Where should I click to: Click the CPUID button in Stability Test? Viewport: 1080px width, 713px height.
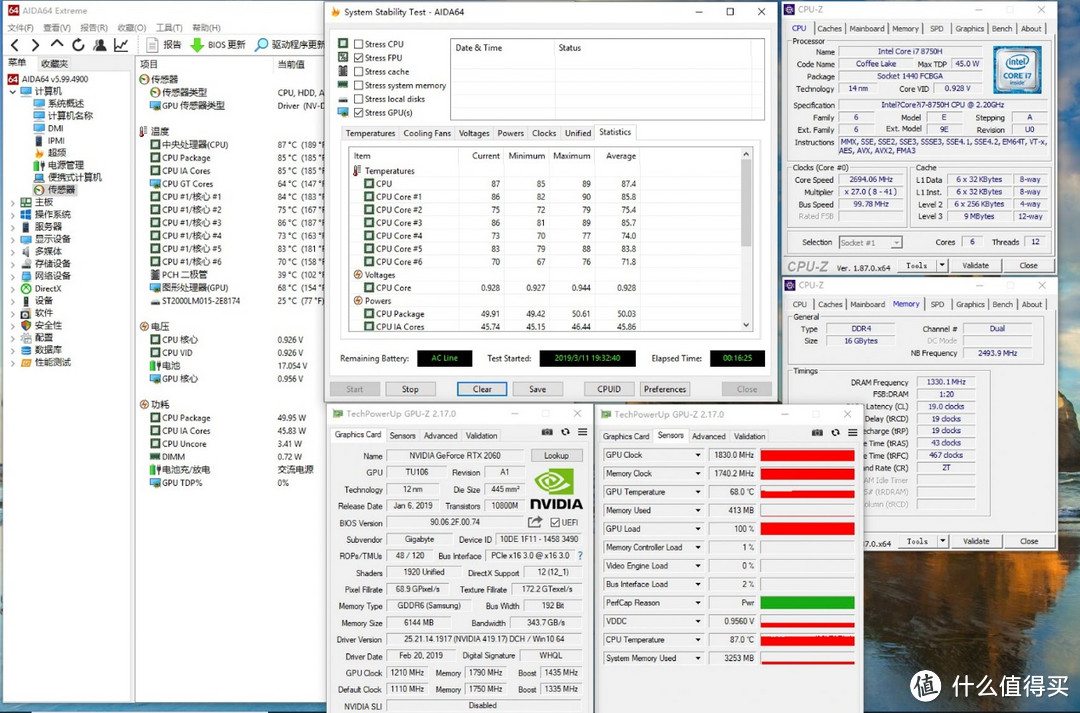point(609,389)
